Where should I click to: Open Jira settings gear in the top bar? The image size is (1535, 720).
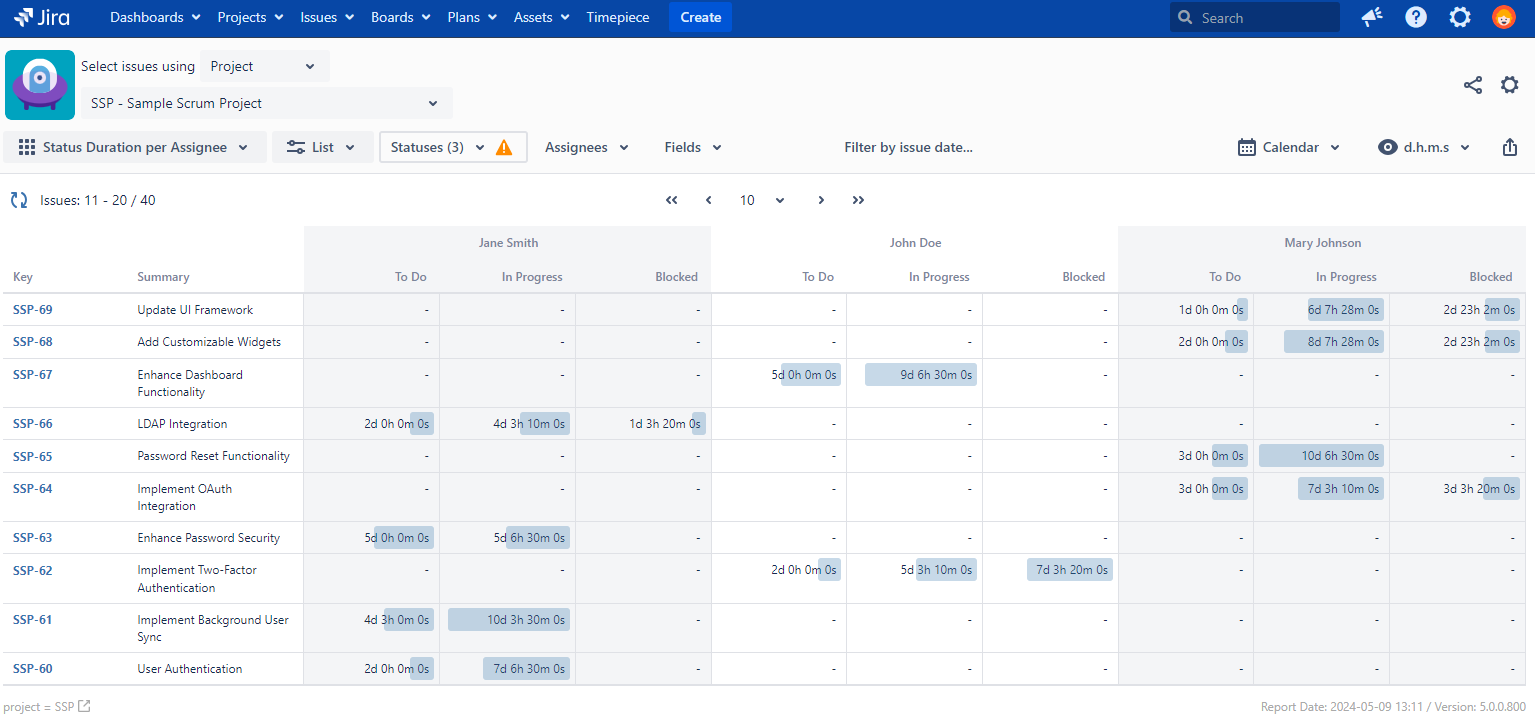tap(1459, 17)
